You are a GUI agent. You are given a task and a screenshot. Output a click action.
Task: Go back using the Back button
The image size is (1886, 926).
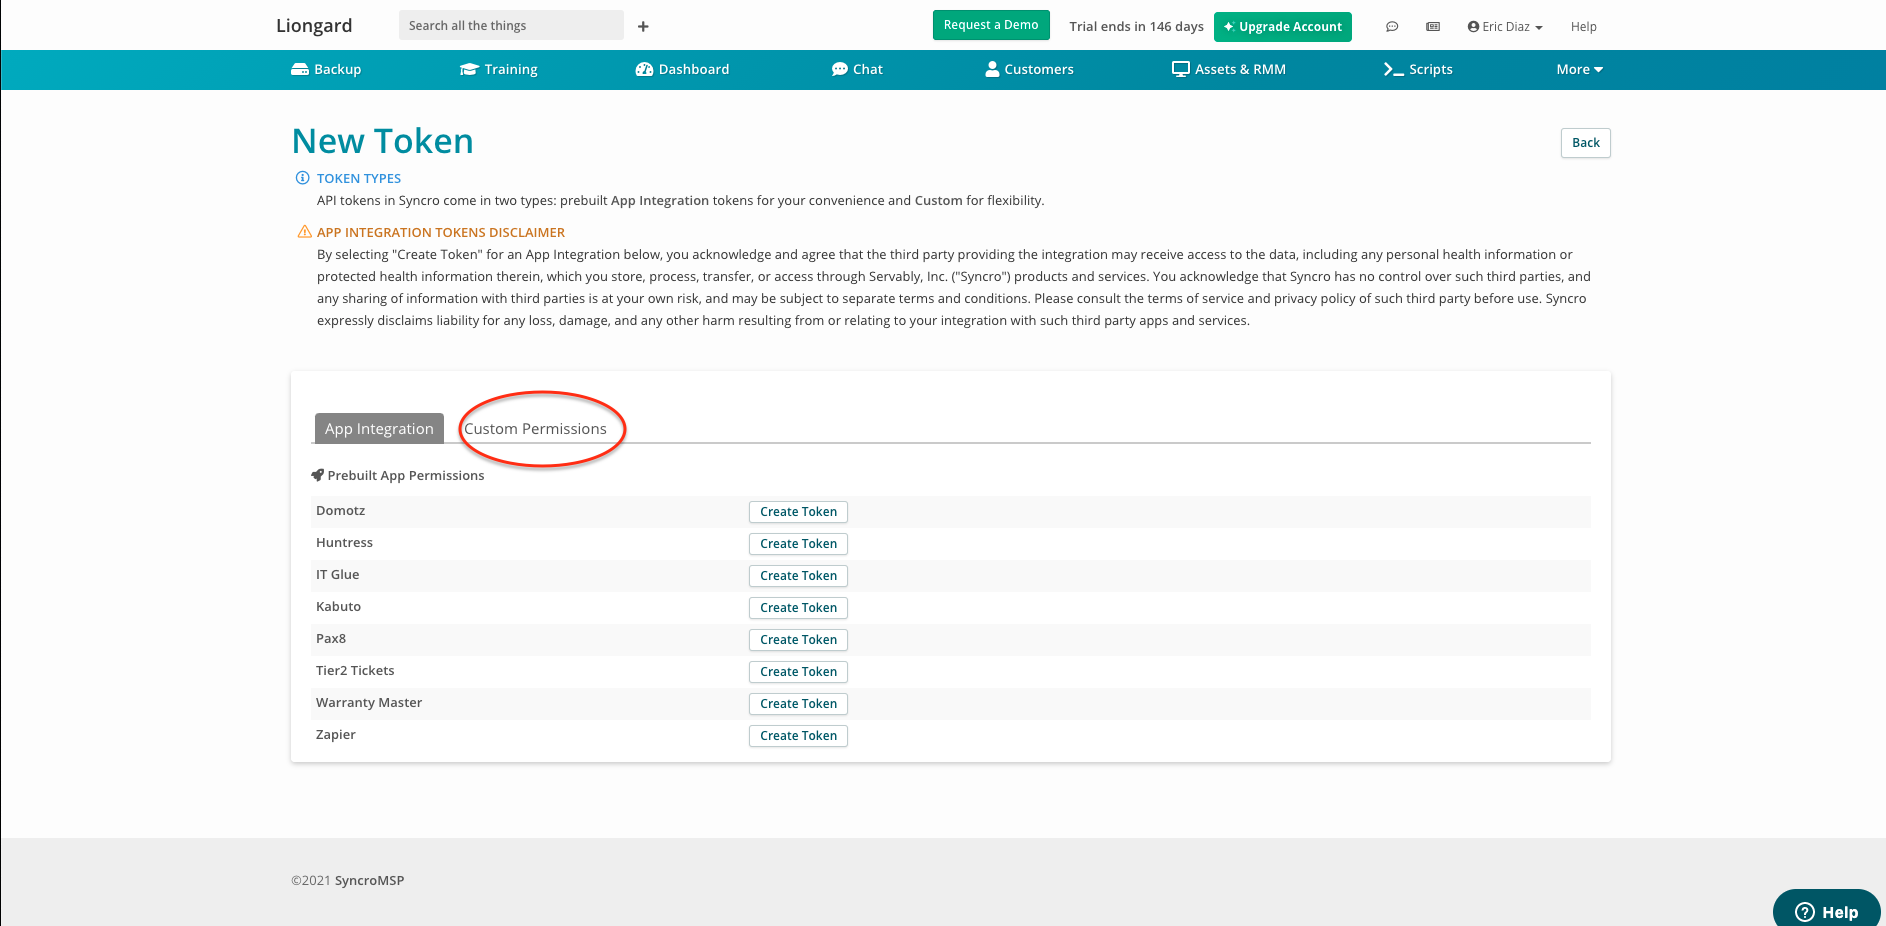[1586, 143]
